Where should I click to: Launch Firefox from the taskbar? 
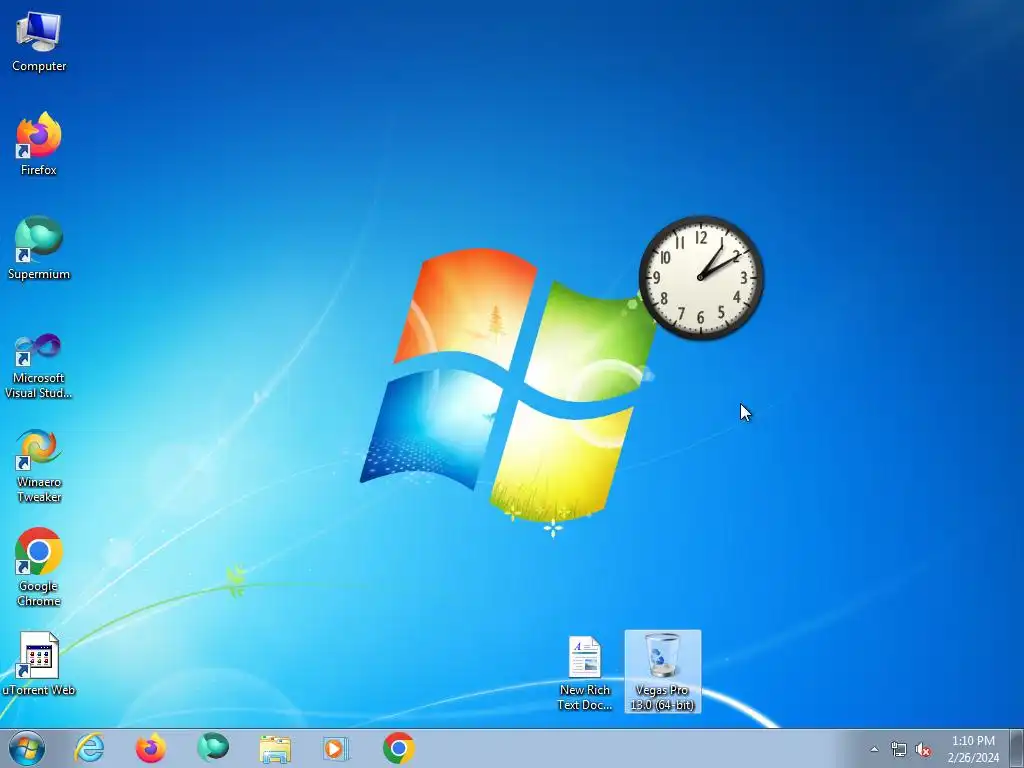(x=150, y=748)
